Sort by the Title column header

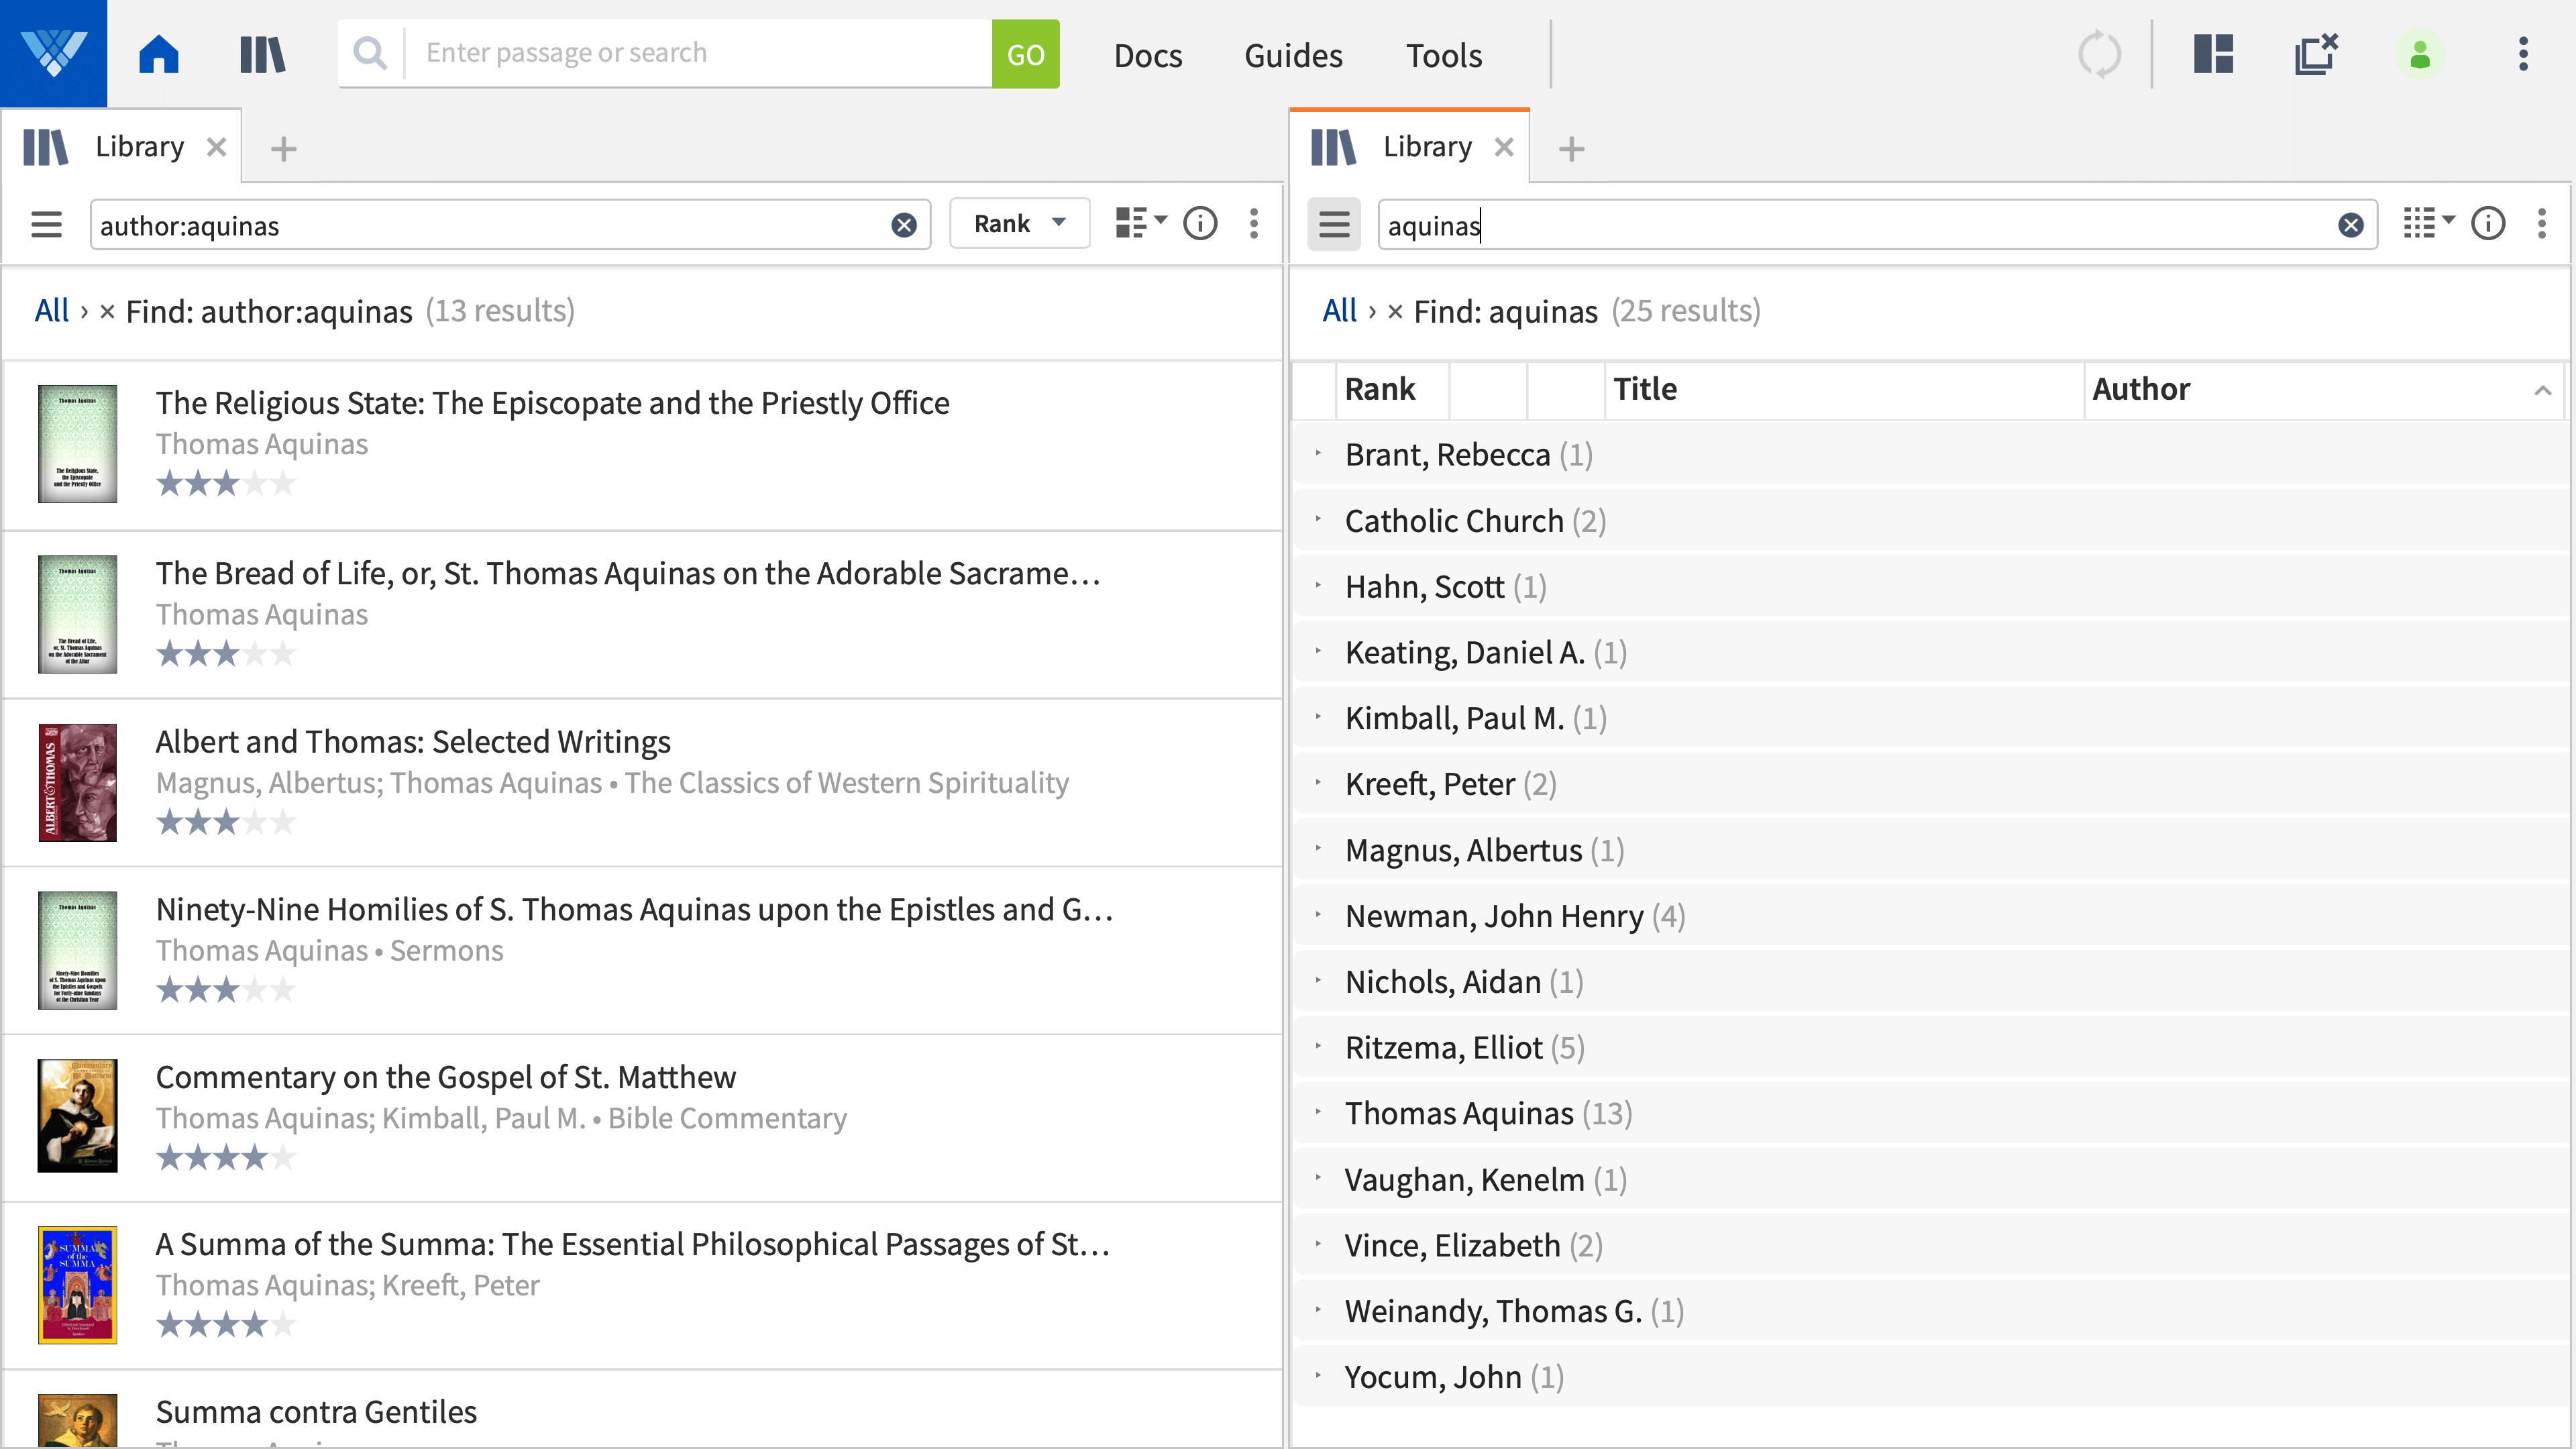point(1845,389)
